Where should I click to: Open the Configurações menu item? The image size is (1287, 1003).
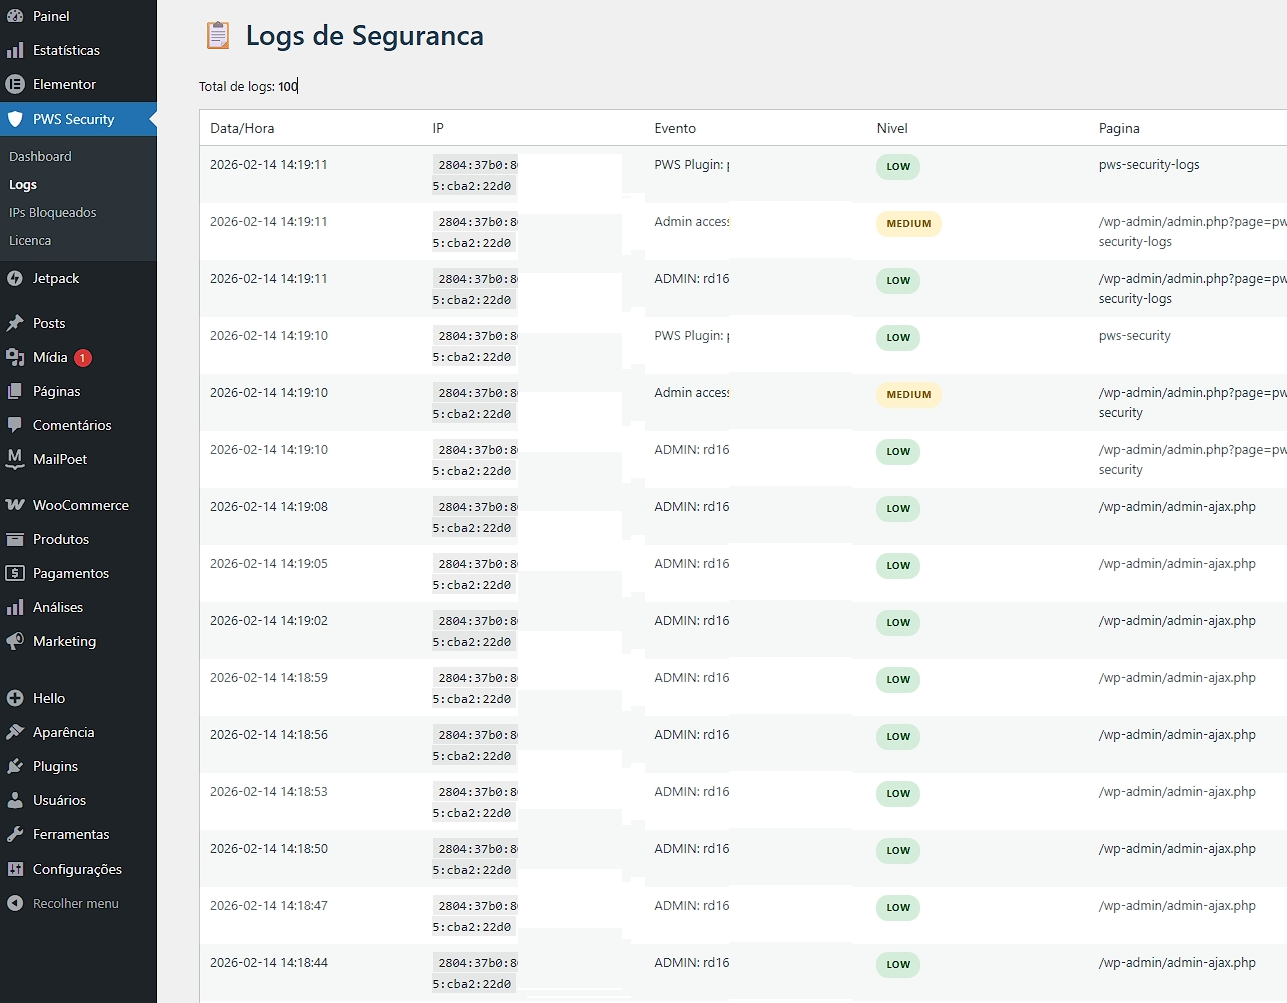click(77, 869)
